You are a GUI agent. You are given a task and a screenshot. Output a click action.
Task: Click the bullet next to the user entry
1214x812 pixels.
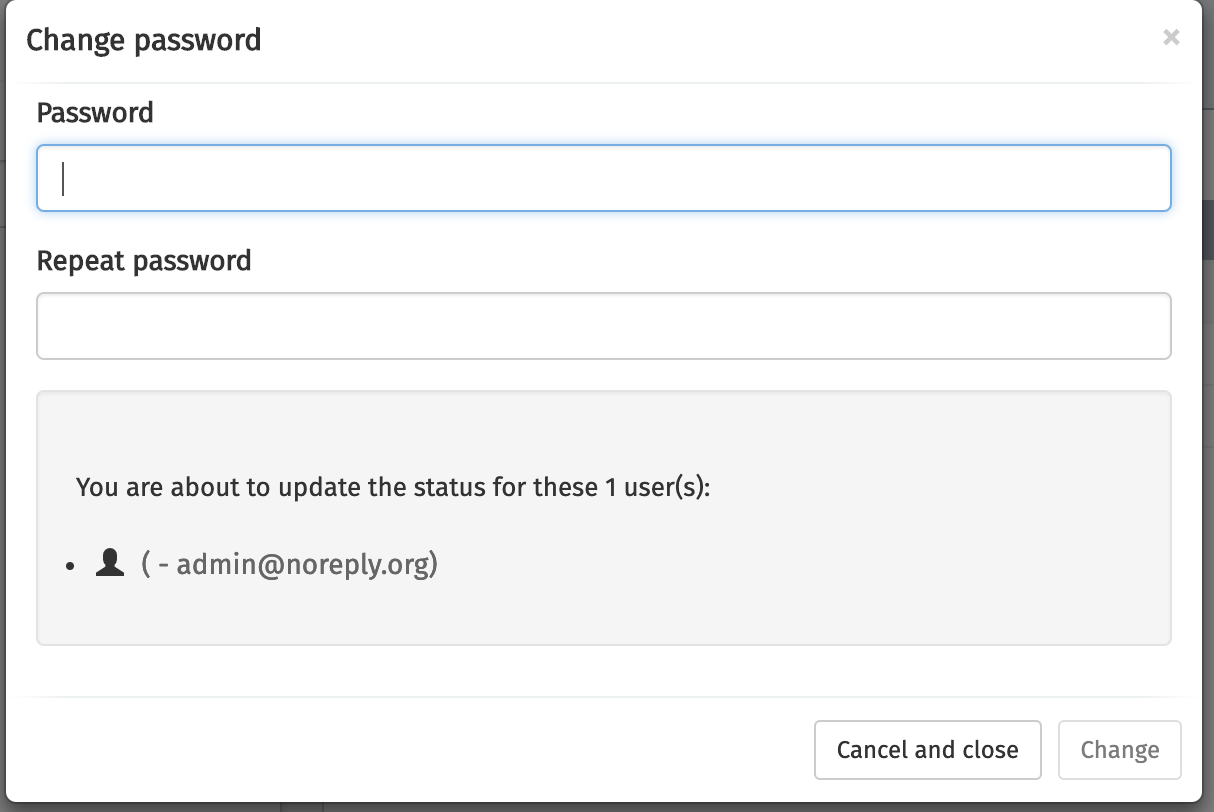[69, 565]
